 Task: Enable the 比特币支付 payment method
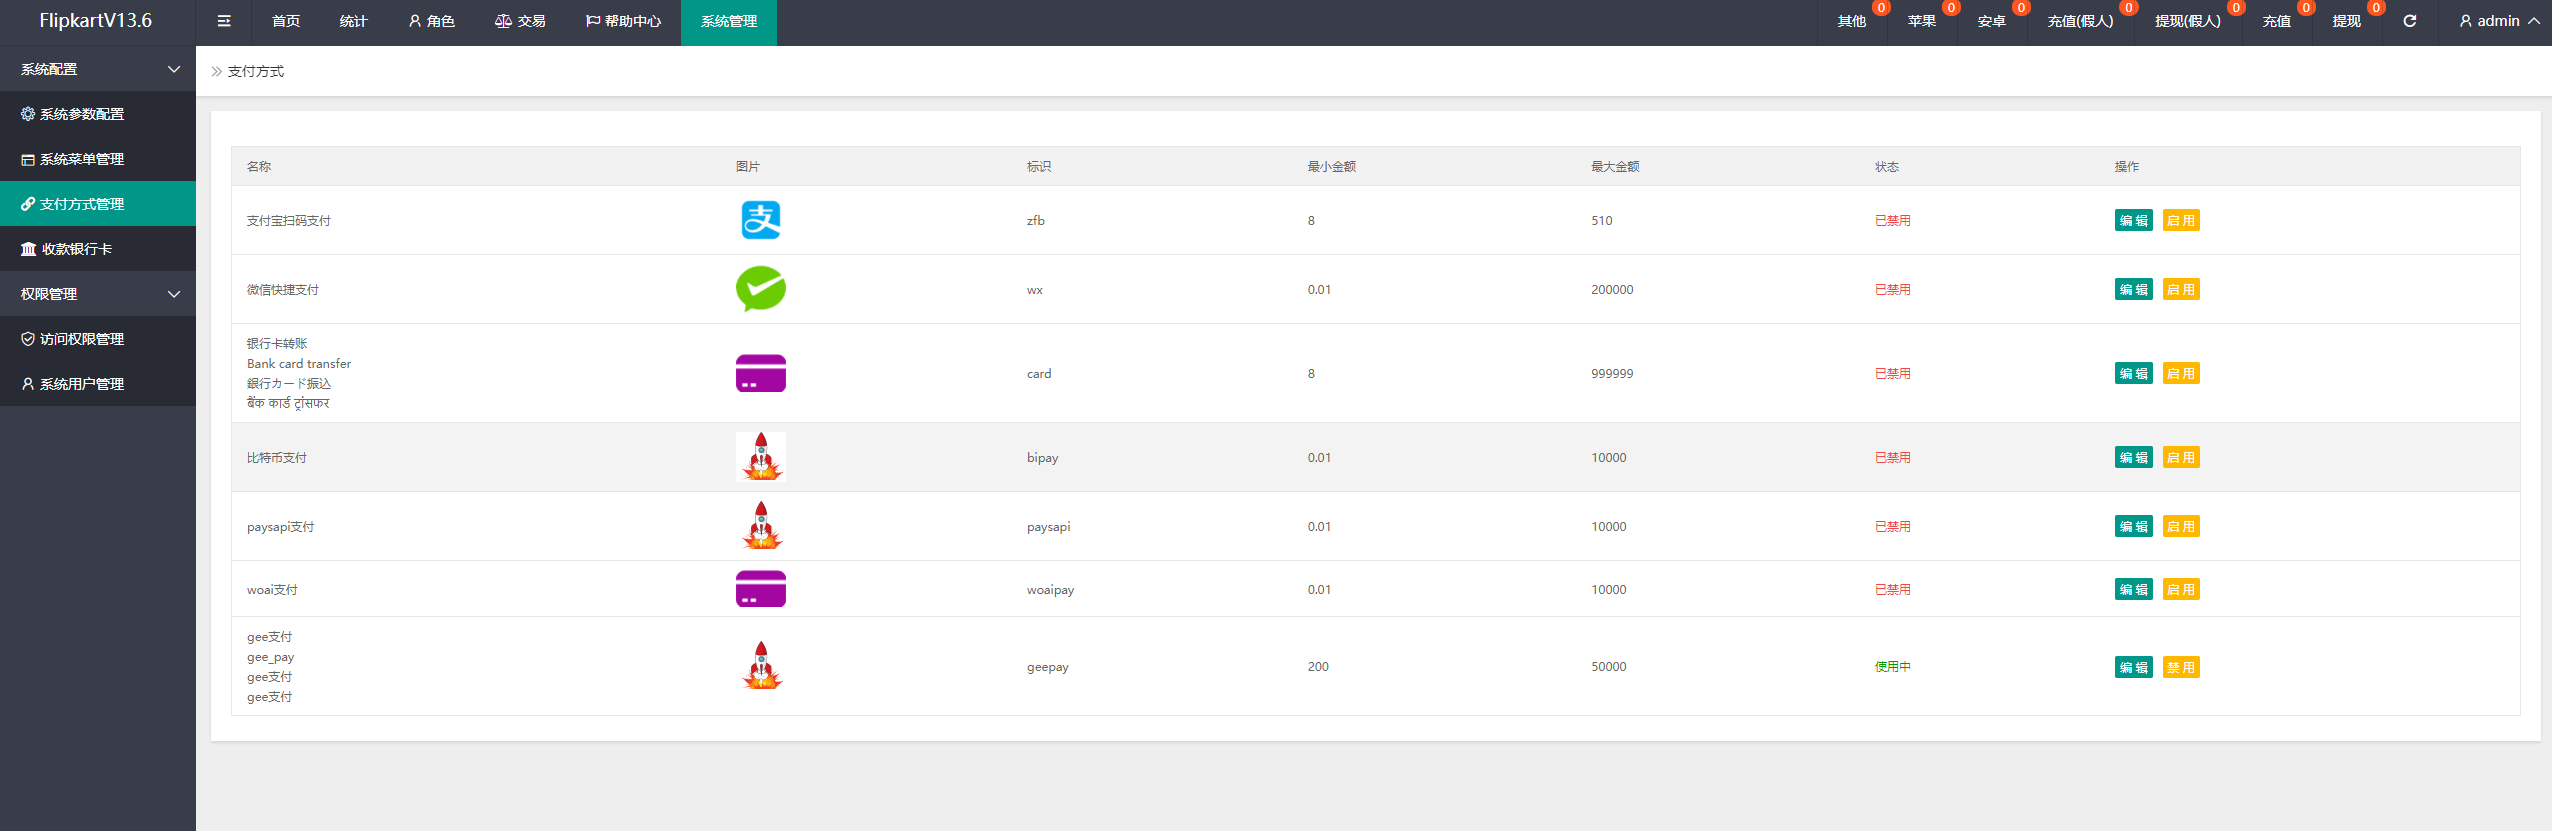[2181, 457]
